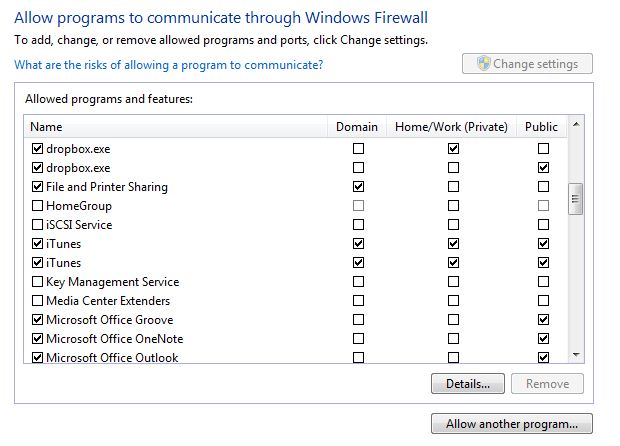Screen dimensions: 620x446
Task: Select the Microsoft Office Outlook row
Action: (x=112, y=357)
